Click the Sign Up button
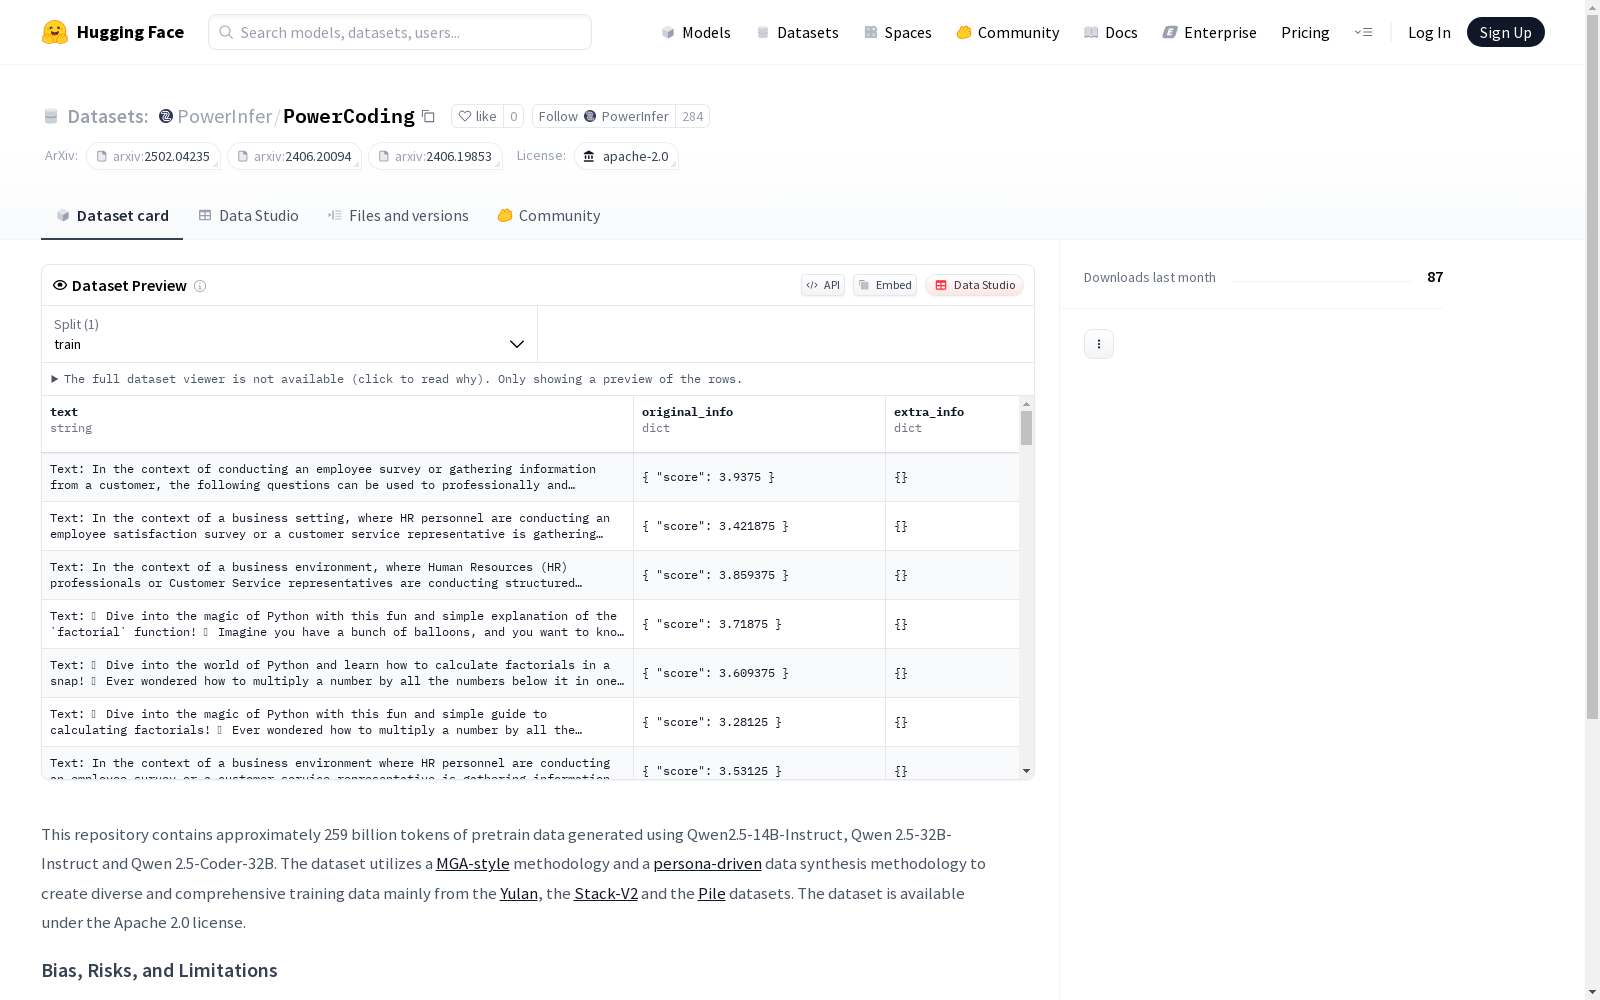Viewport: 1600px width, 1000px height. 1505,32
